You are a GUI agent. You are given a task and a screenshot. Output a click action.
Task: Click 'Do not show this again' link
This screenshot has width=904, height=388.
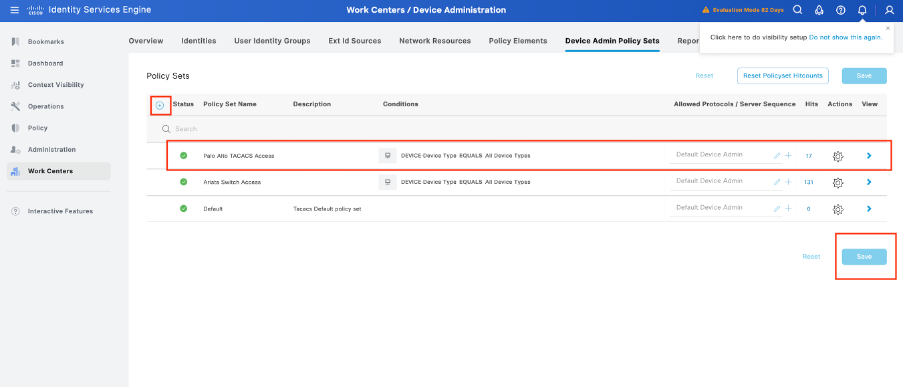coord(845,37)
